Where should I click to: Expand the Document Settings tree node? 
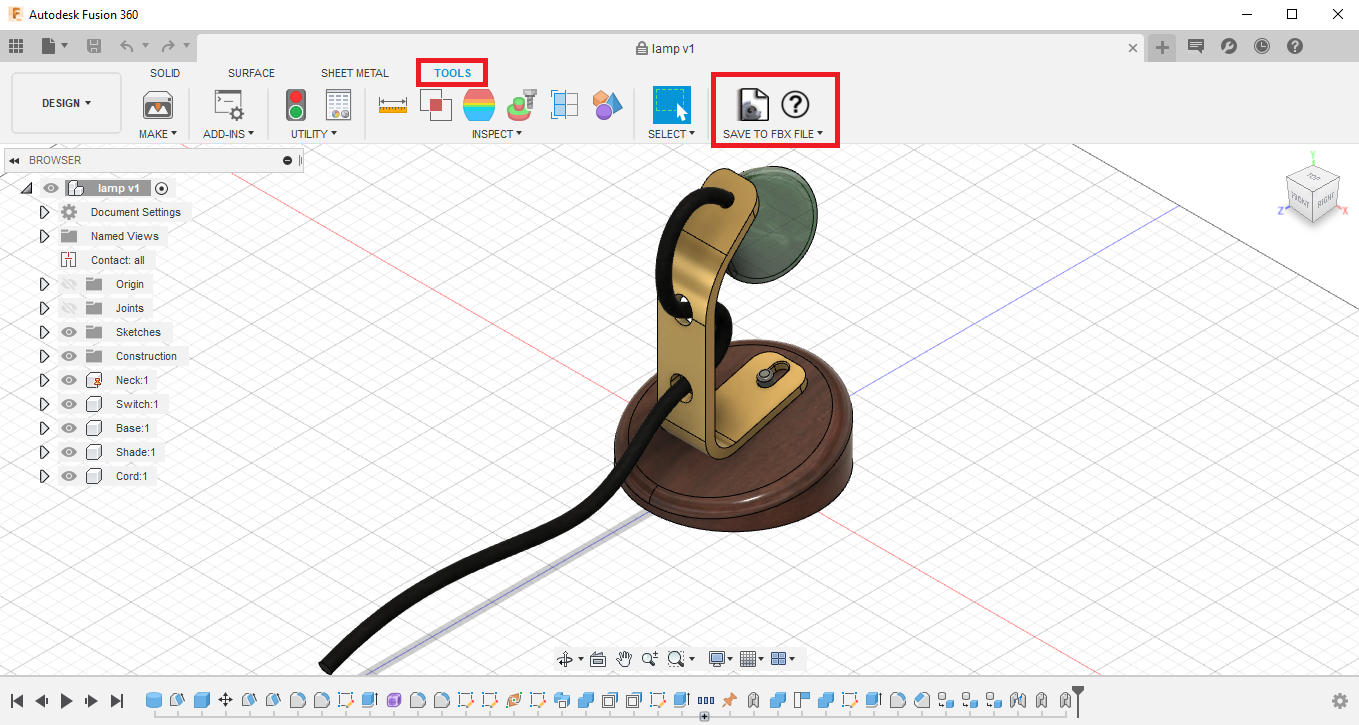click(x=44, y=212)
